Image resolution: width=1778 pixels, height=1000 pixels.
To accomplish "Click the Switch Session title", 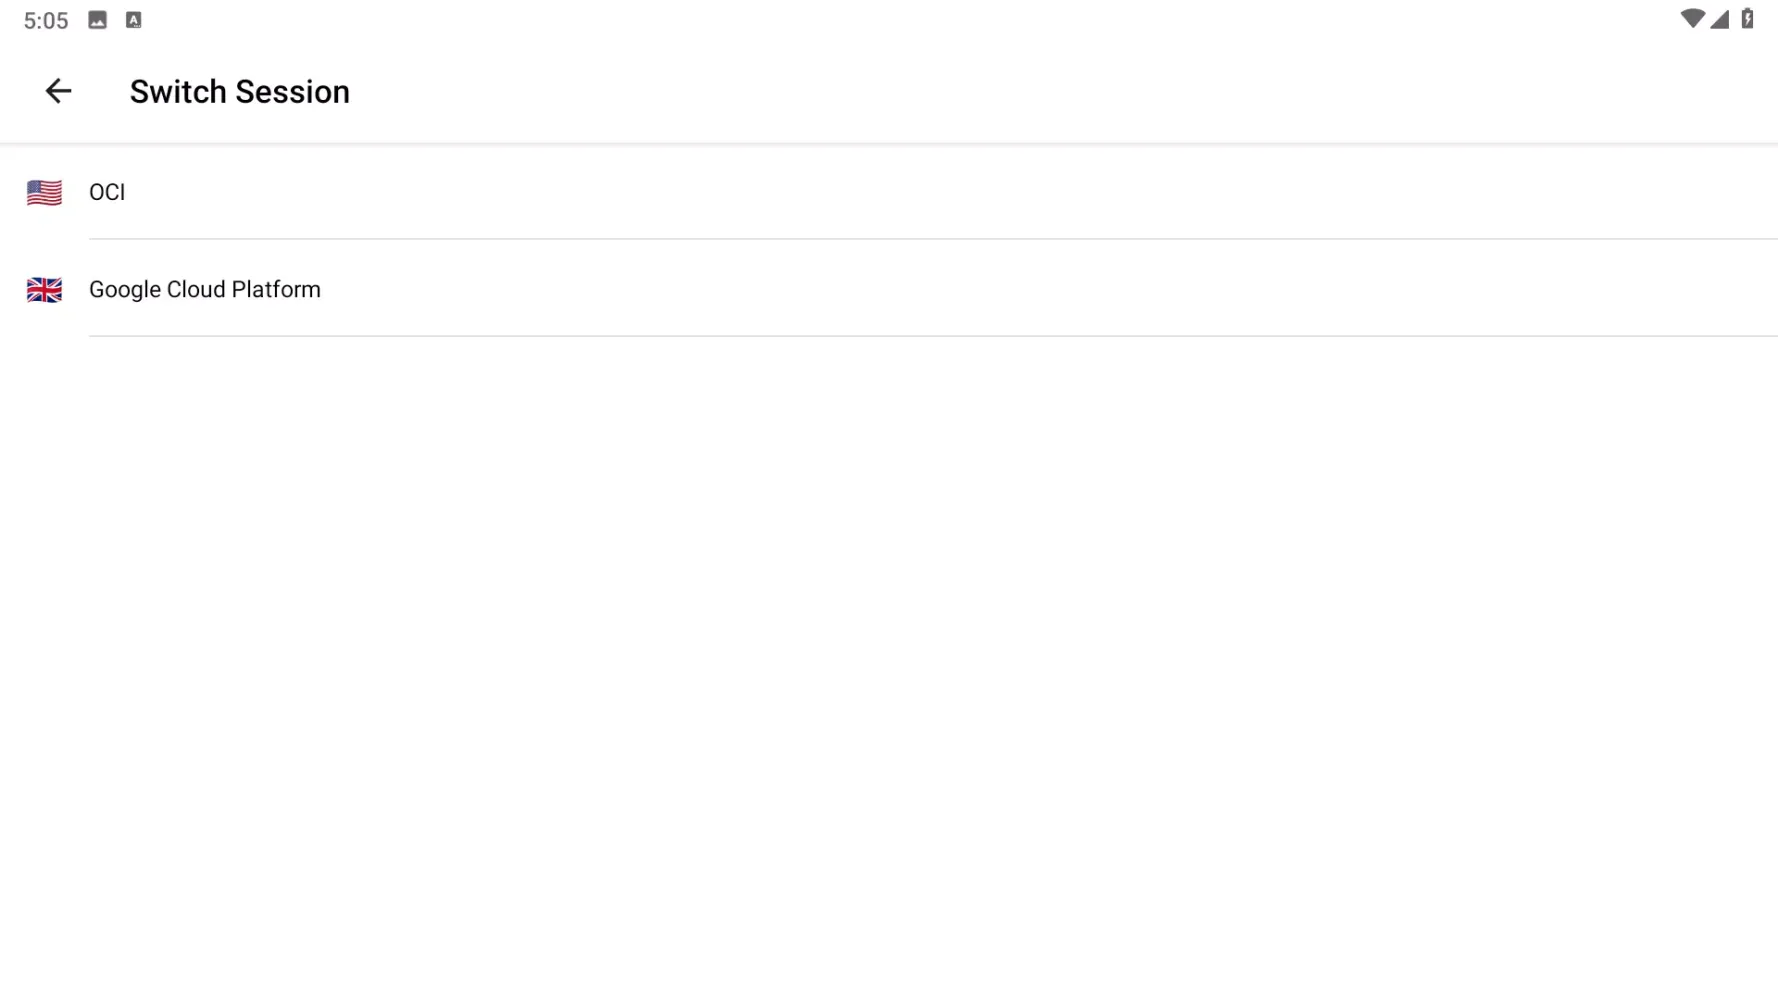I will [x=239, y=92].
